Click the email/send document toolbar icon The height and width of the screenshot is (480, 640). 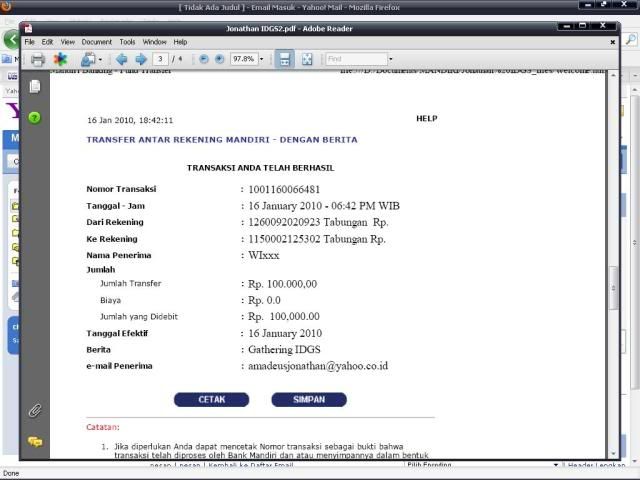[x=88, y=60]
